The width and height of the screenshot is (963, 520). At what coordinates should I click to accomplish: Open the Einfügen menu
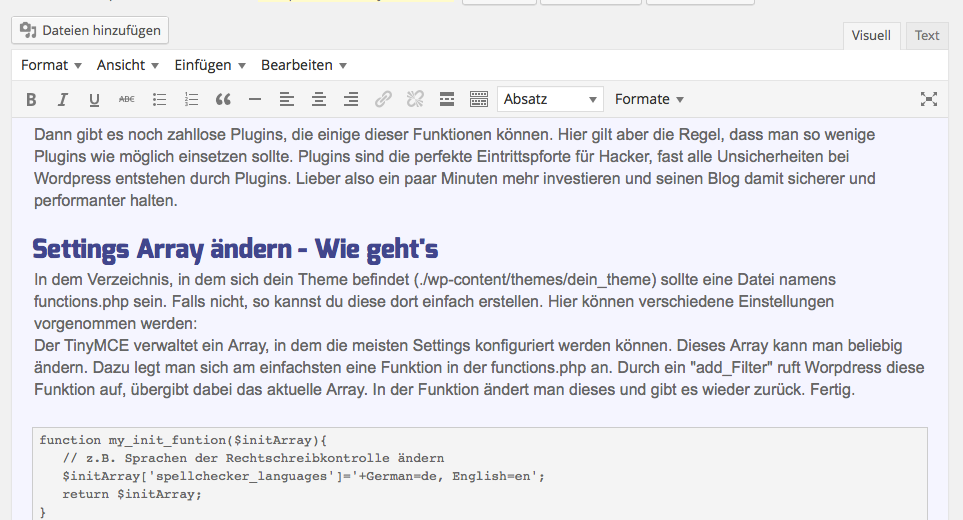click(x=209, y=65)
